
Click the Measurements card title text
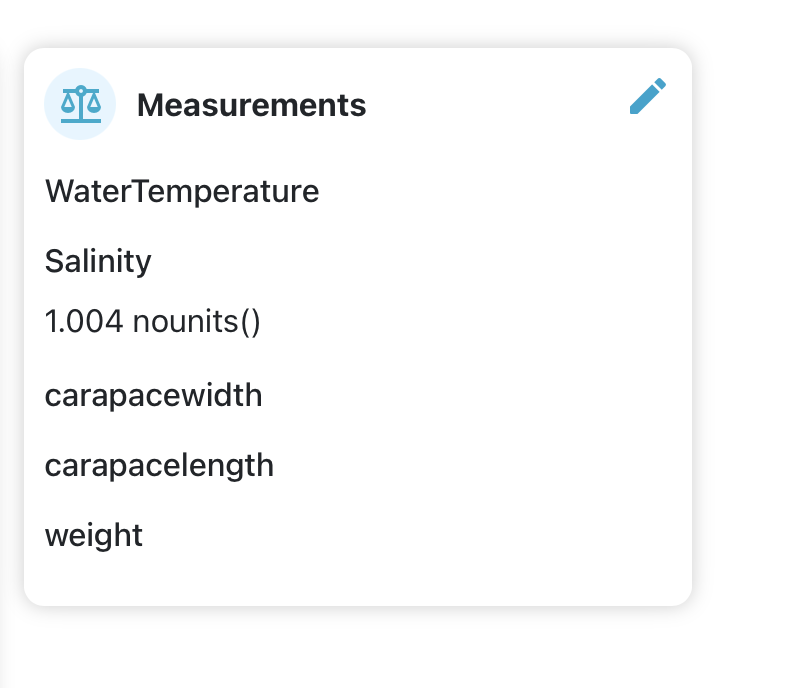[x=251, y=105]
